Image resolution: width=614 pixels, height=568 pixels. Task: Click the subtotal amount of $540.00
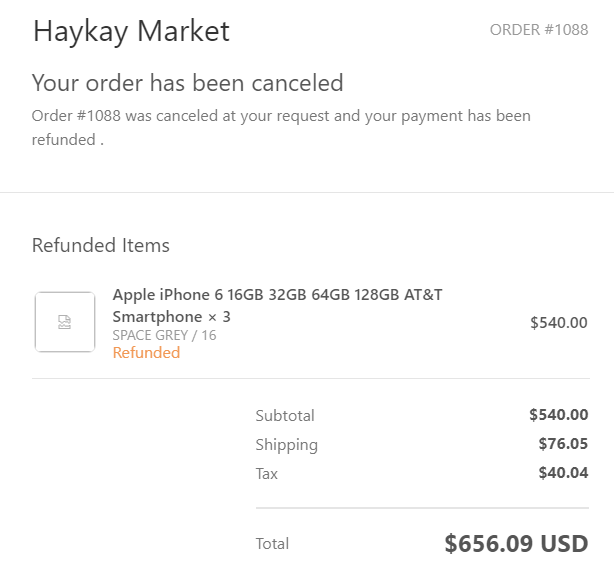pyautogui.click(x=558, y=415)
